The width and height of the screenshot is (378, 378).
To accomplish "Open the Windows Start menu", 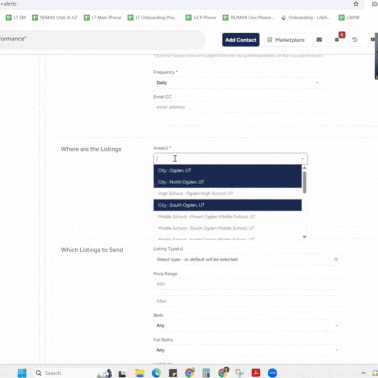I will click(x=22, y=373).
